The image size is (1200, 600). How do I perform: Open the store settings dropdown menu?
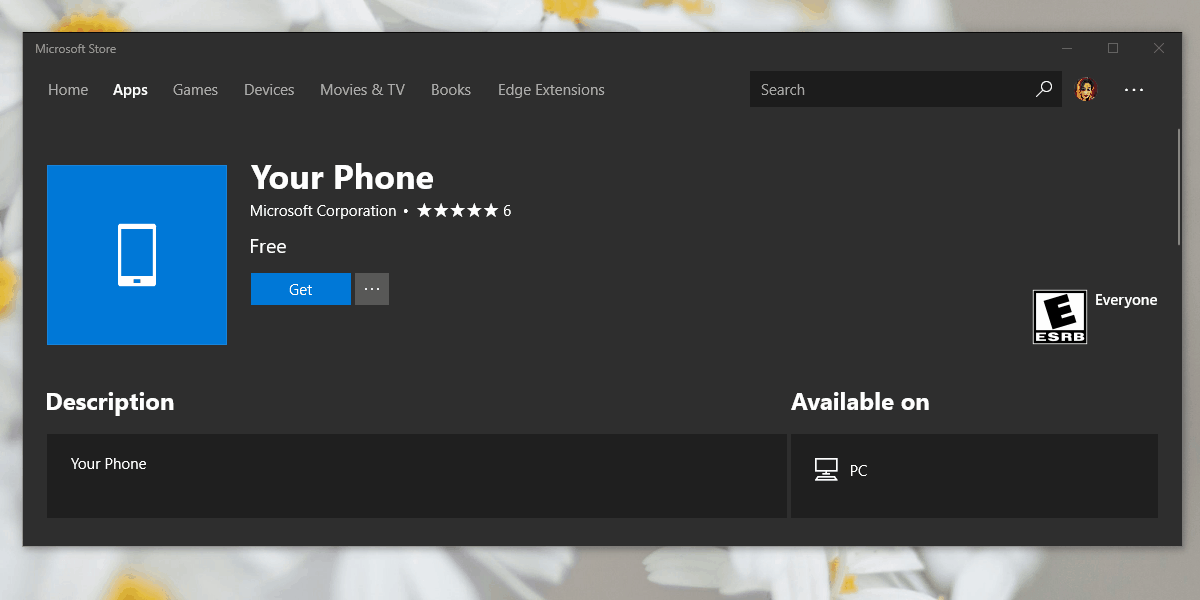(1134, 89)
